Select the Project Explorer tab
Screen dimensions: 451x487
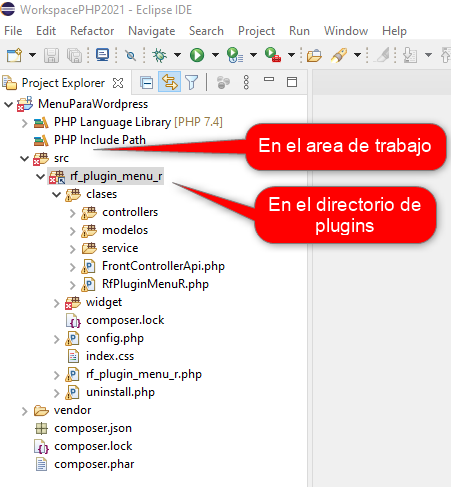(63, 83)
